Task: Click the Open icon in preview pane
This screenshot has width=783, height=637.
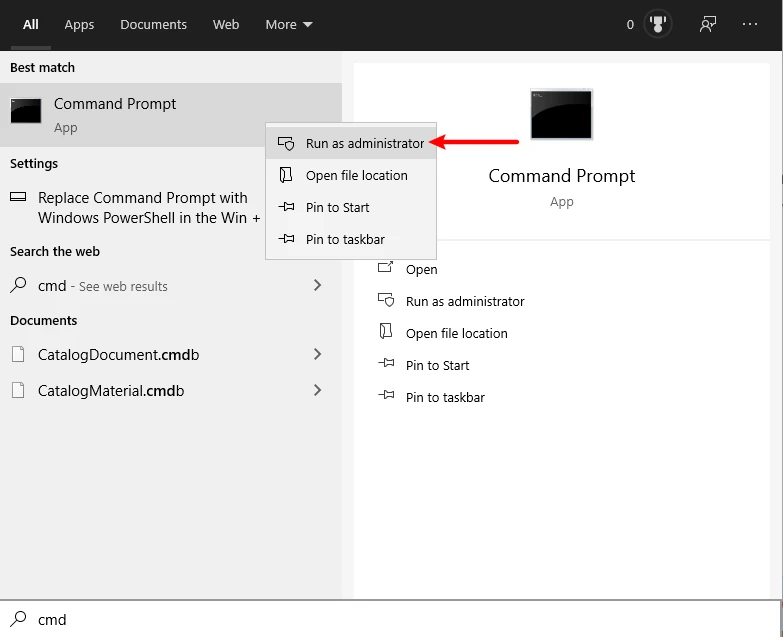Action: 386,267
